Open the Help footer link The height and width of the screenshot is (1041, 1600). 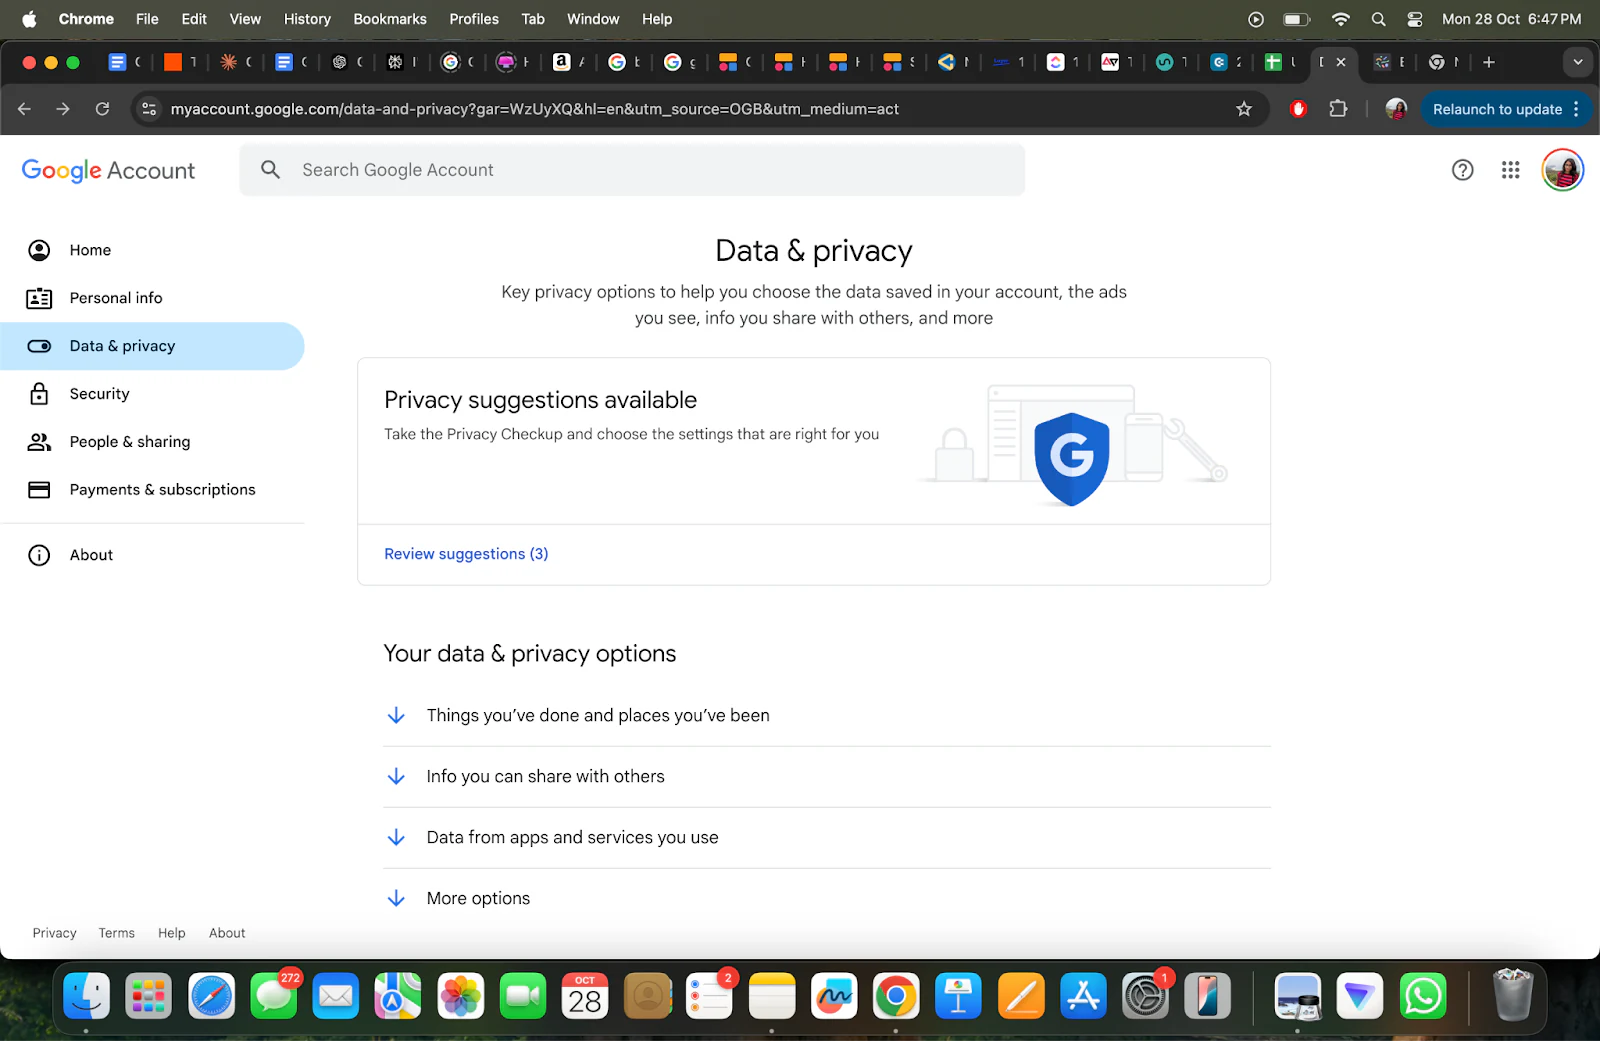(171, 933)
